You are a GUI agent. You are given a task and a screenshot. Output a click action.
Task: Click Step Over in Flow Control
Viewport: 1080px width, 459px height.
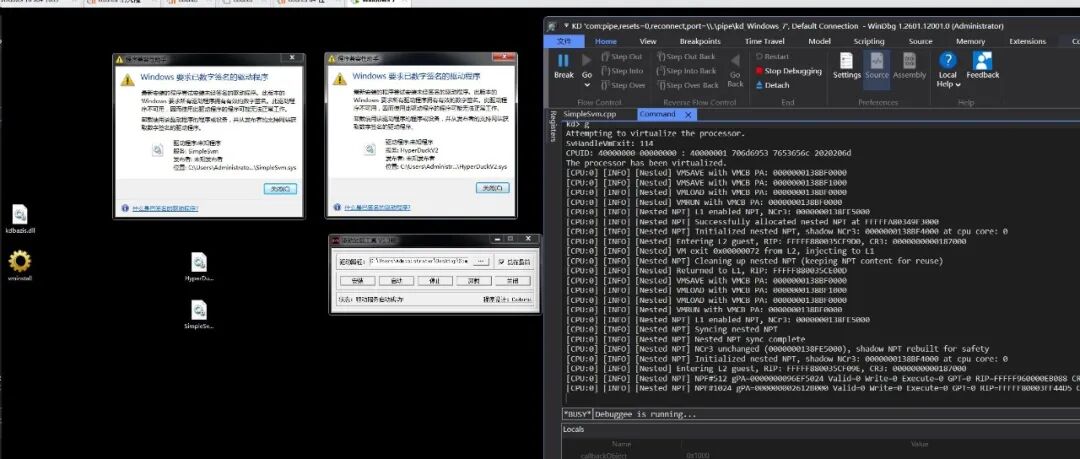point(623,85)
